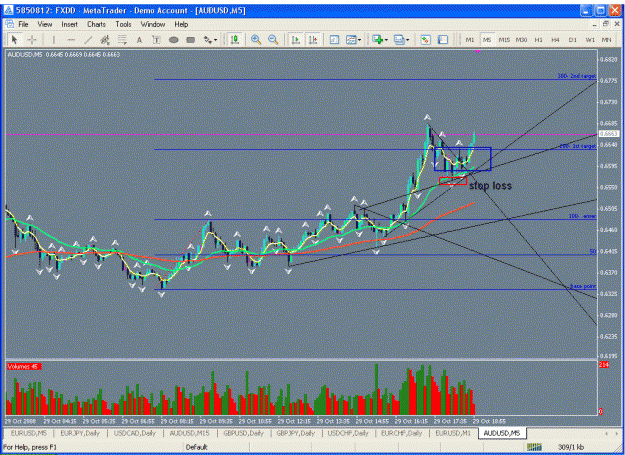The width and height of the screenshot is (625, 455).
Task: Pick the horizontal line drawing tool
Action: click(x=71, y=39)
